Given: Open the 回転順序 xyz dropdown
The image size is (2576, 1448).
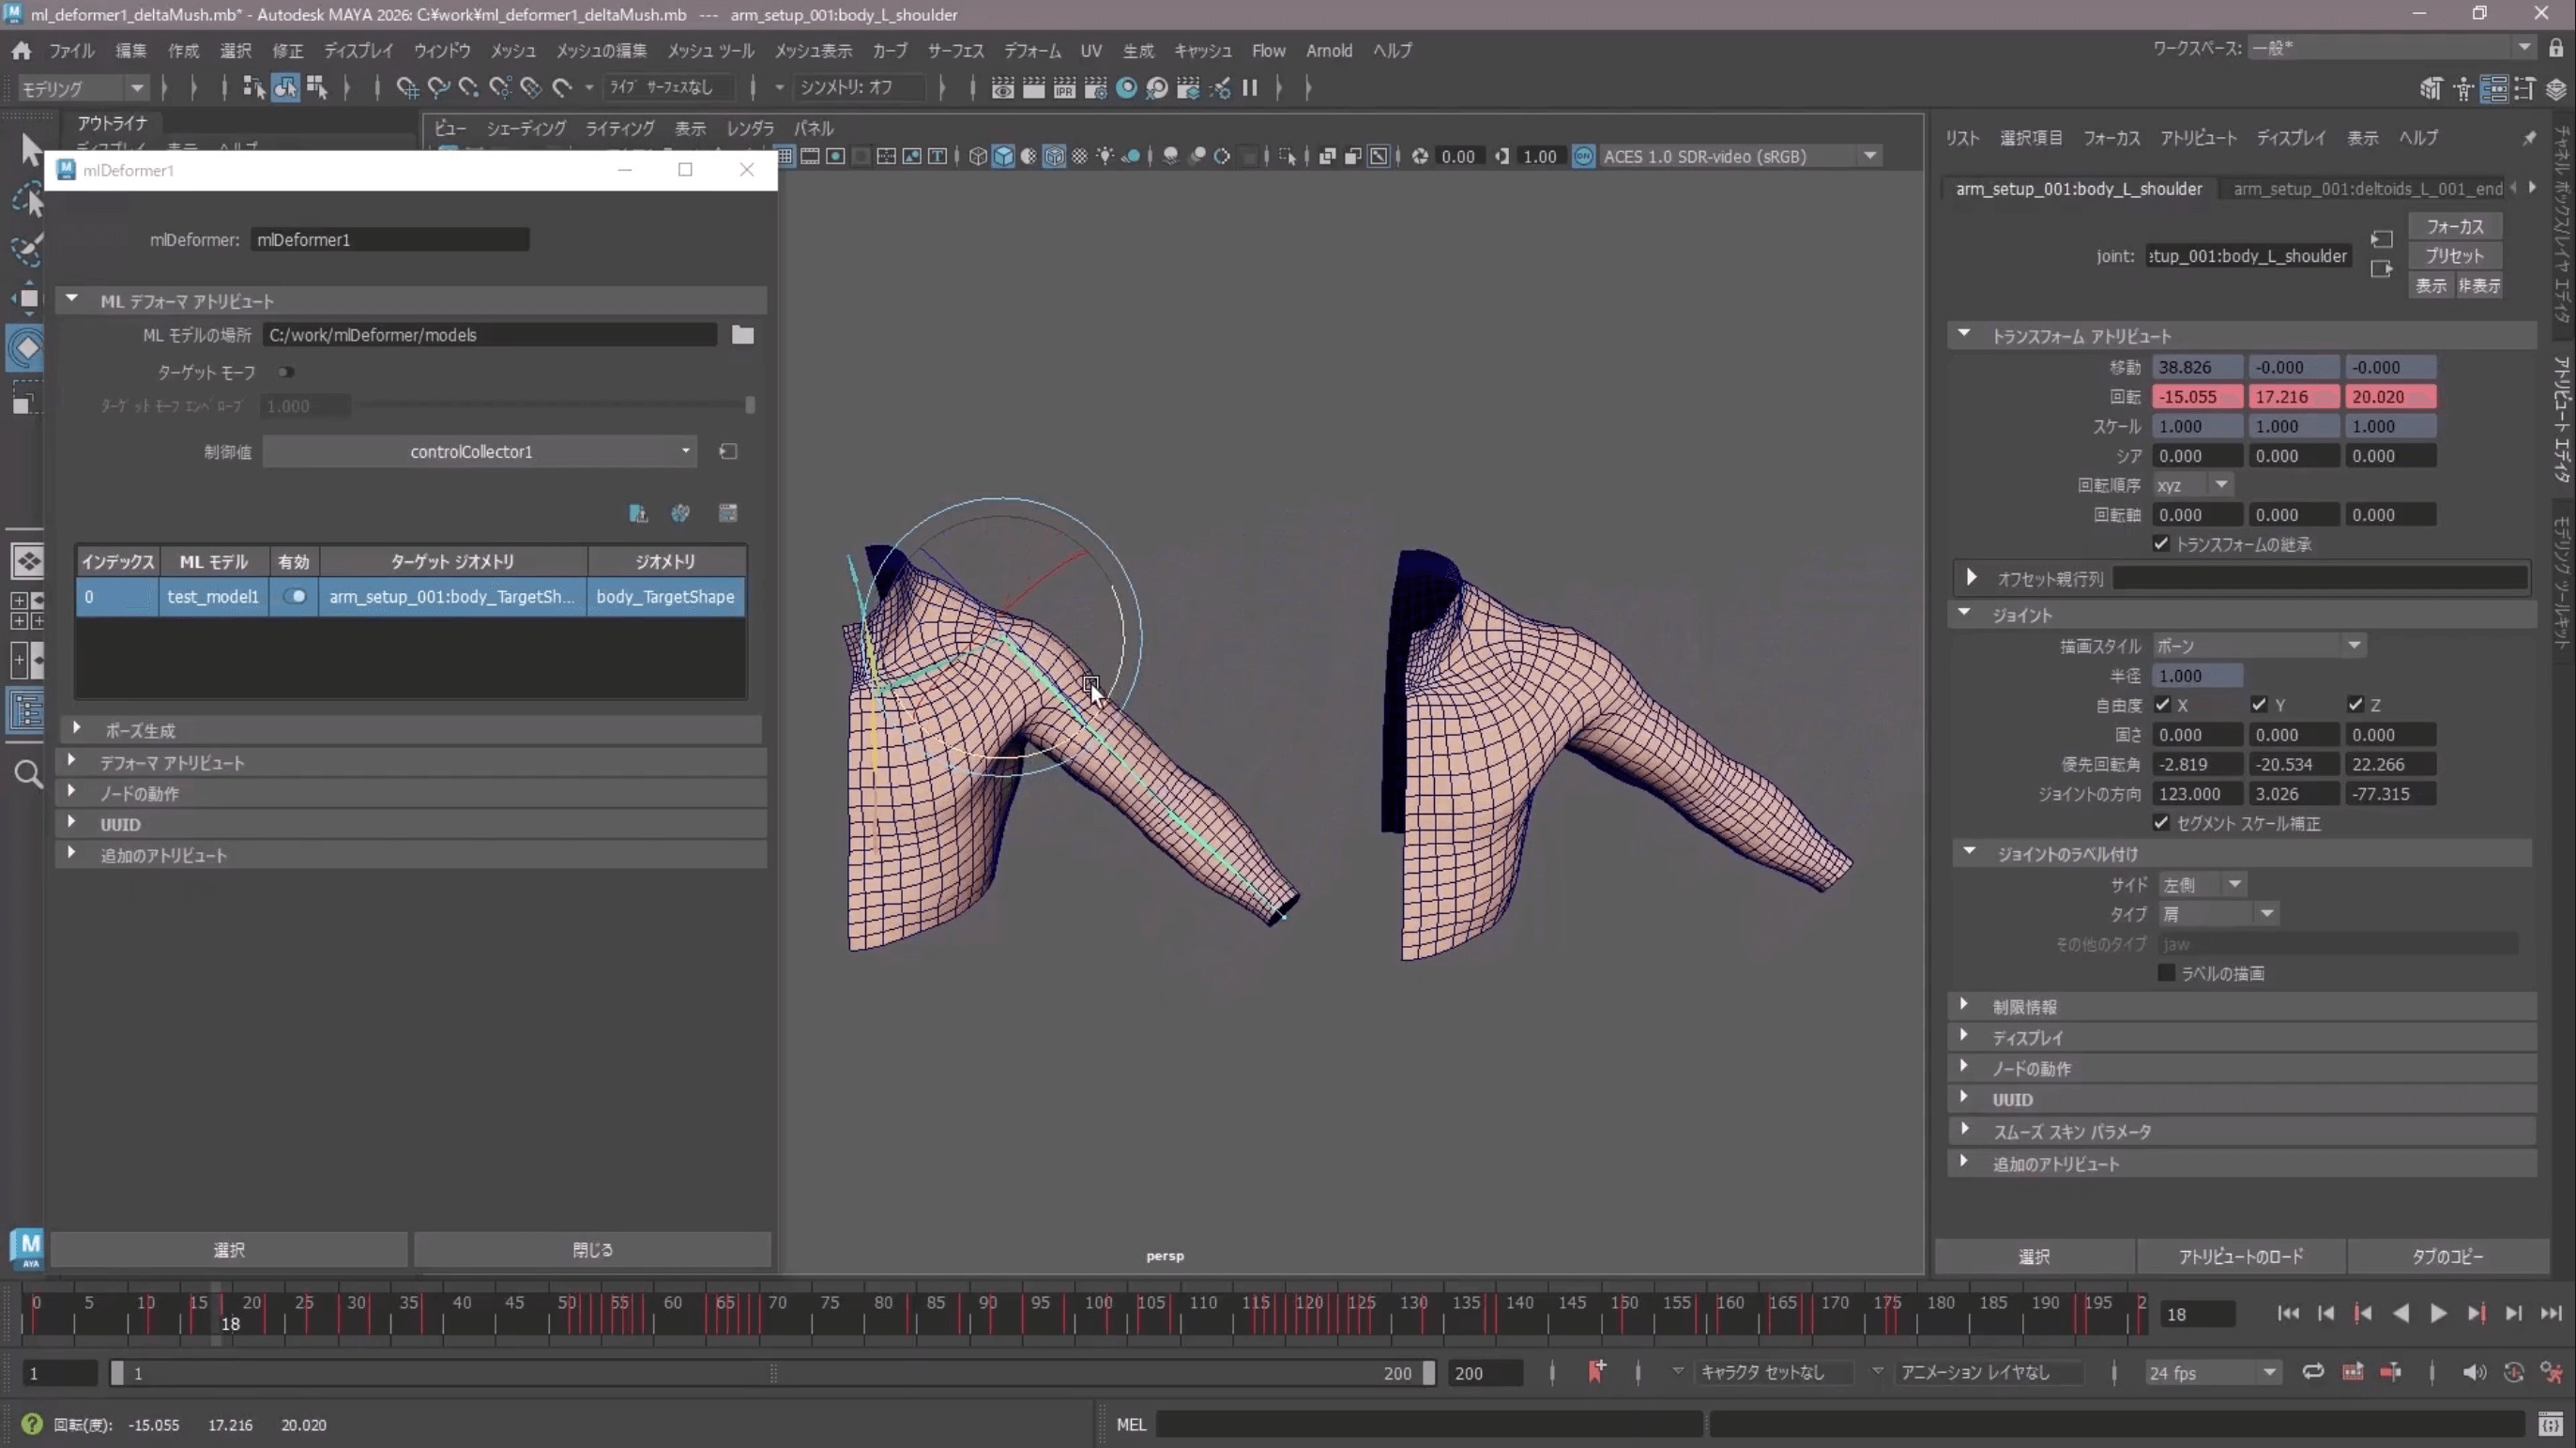Looking at the screenshot, I should click(x=2193, y=485).
